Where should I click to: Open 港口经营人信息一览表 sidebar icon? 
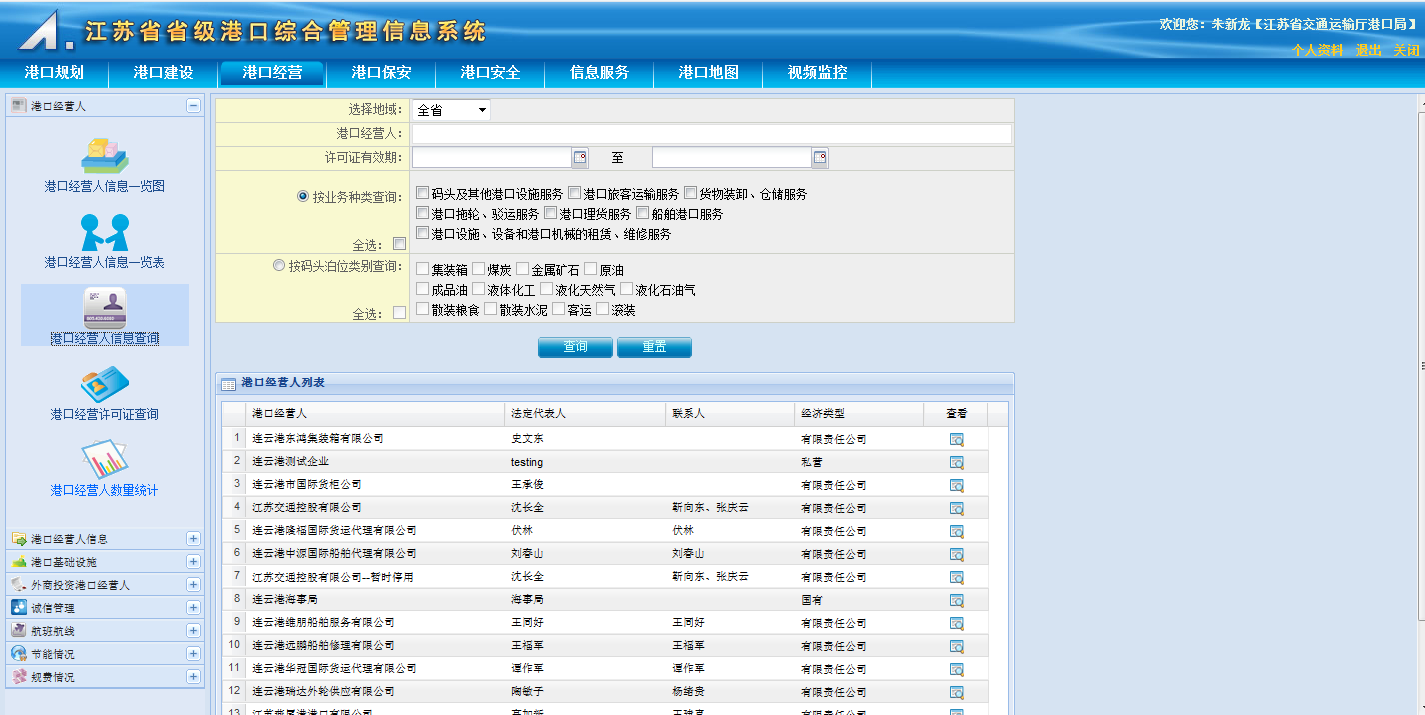tap(104, 232)
